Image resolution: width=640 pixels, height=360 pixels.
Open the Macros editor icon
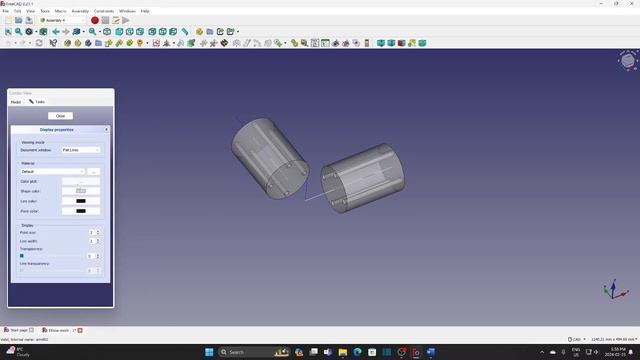[116, 20]
